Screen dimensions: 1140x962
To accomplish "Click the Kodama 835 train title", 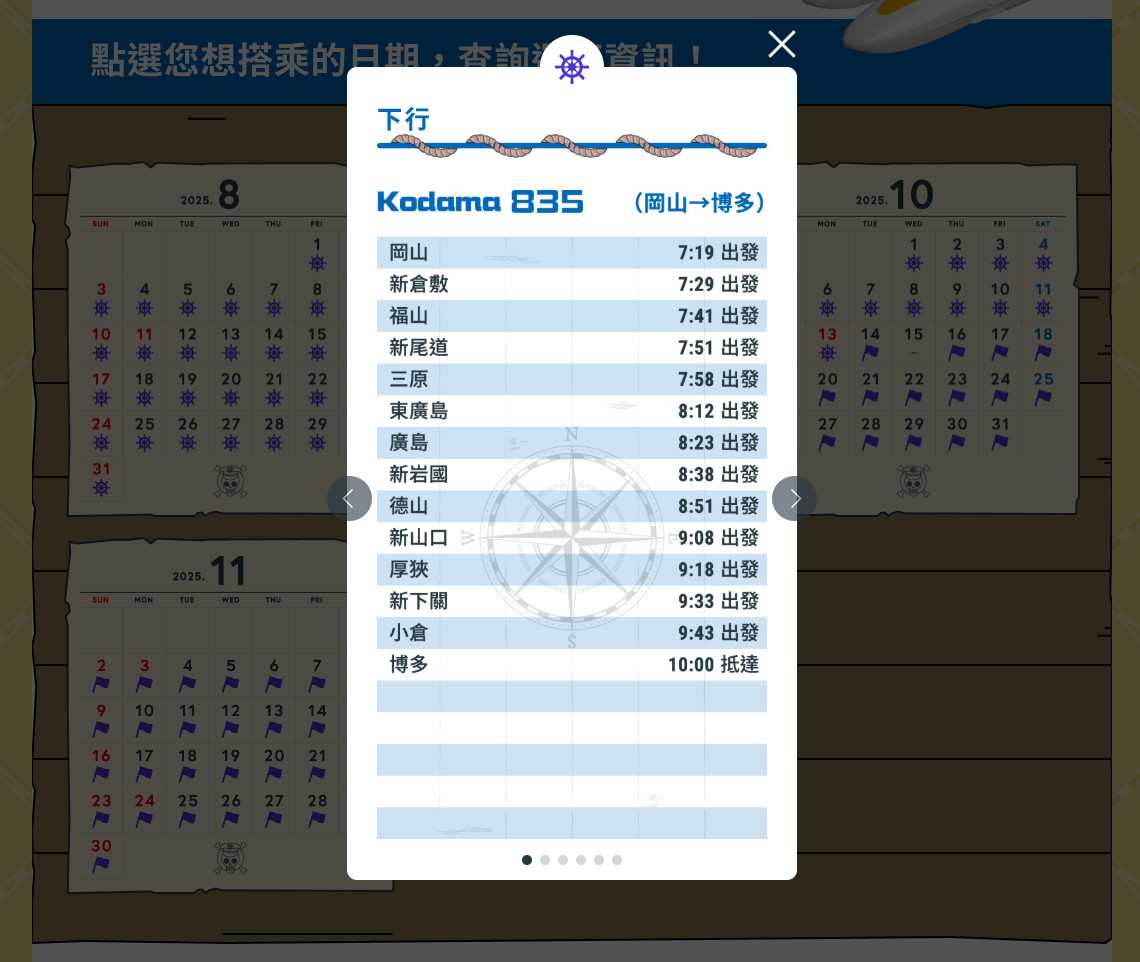I will [480, 201].
